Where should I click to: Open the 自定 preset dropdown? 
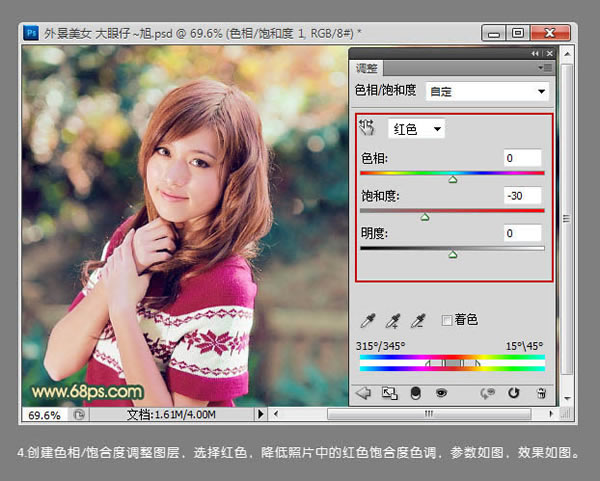coord(487,91)
